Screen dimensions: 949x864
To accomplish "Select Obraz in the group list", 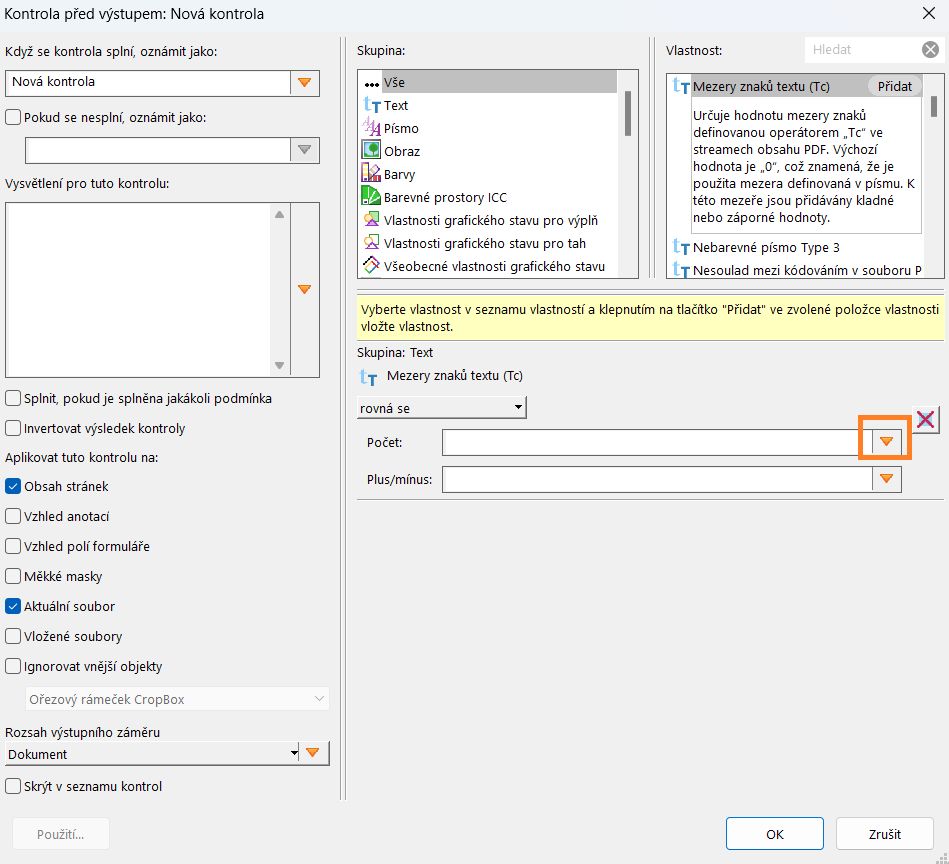I will pyautogui.click(x=402, y=151).
